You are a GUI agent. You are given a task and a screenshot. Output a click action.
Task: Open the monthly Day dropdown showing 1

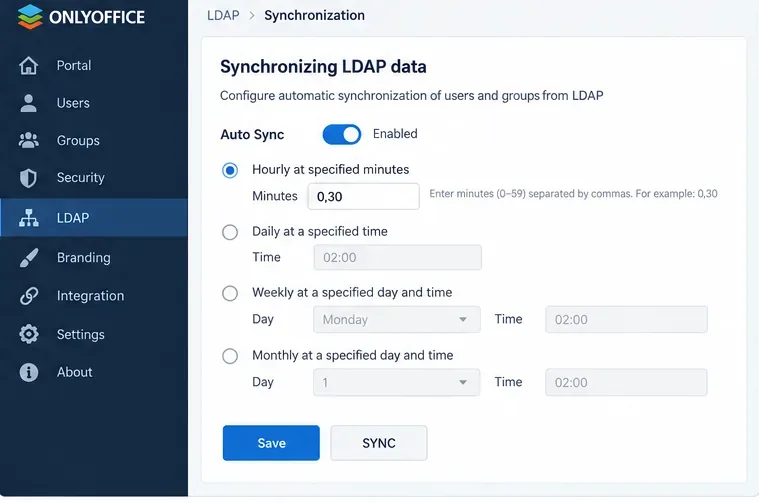click(x=397, y=382)
